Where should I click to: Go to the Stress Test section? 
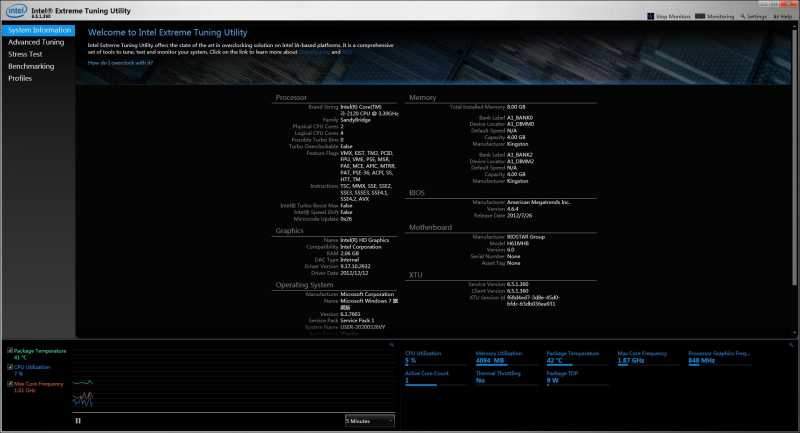point(26,54)
